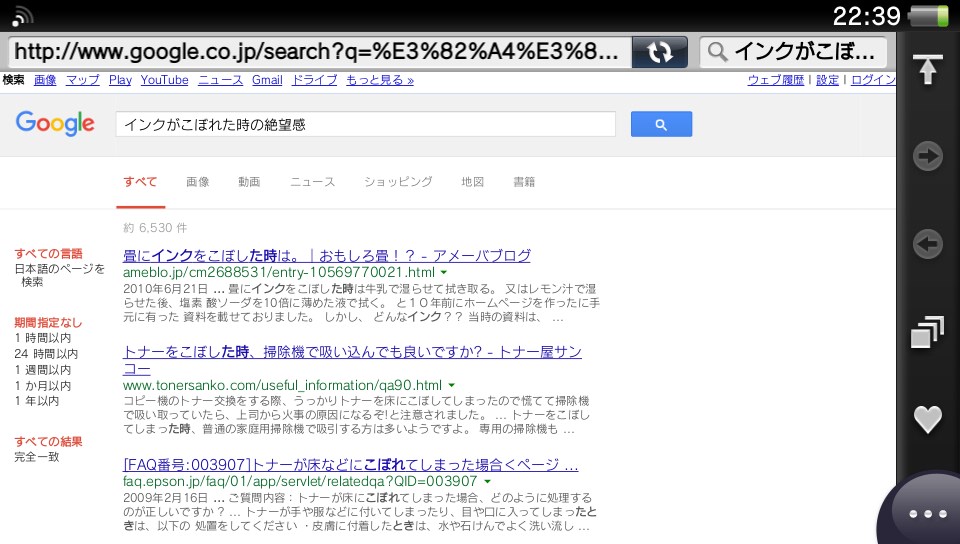Viewport: 960px width, 544px height.
Task: Expand the faq.epson.jp result dropdown arrow
Action: pyautogui.click(x=487, y=482)
